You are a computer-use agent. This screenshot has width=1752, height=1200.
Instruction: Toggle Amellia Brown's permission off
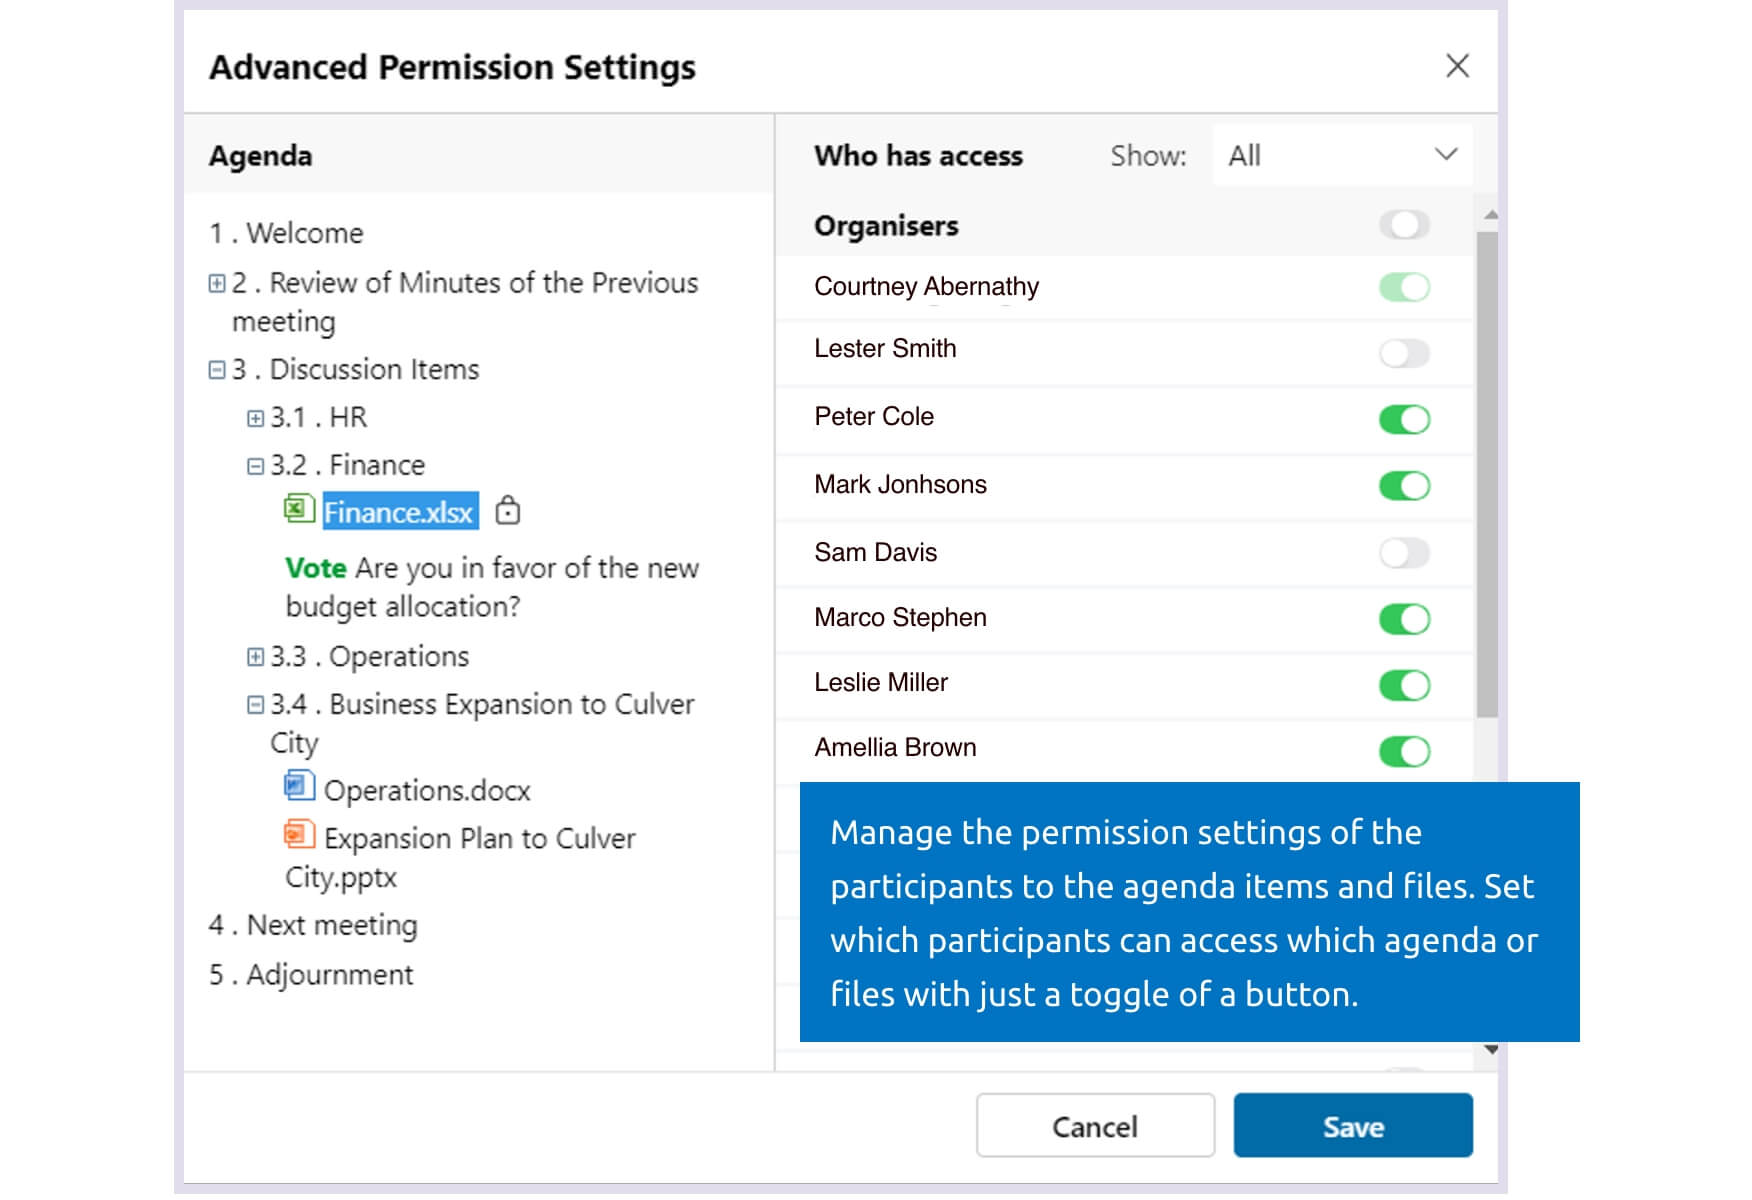[1404, 750]
